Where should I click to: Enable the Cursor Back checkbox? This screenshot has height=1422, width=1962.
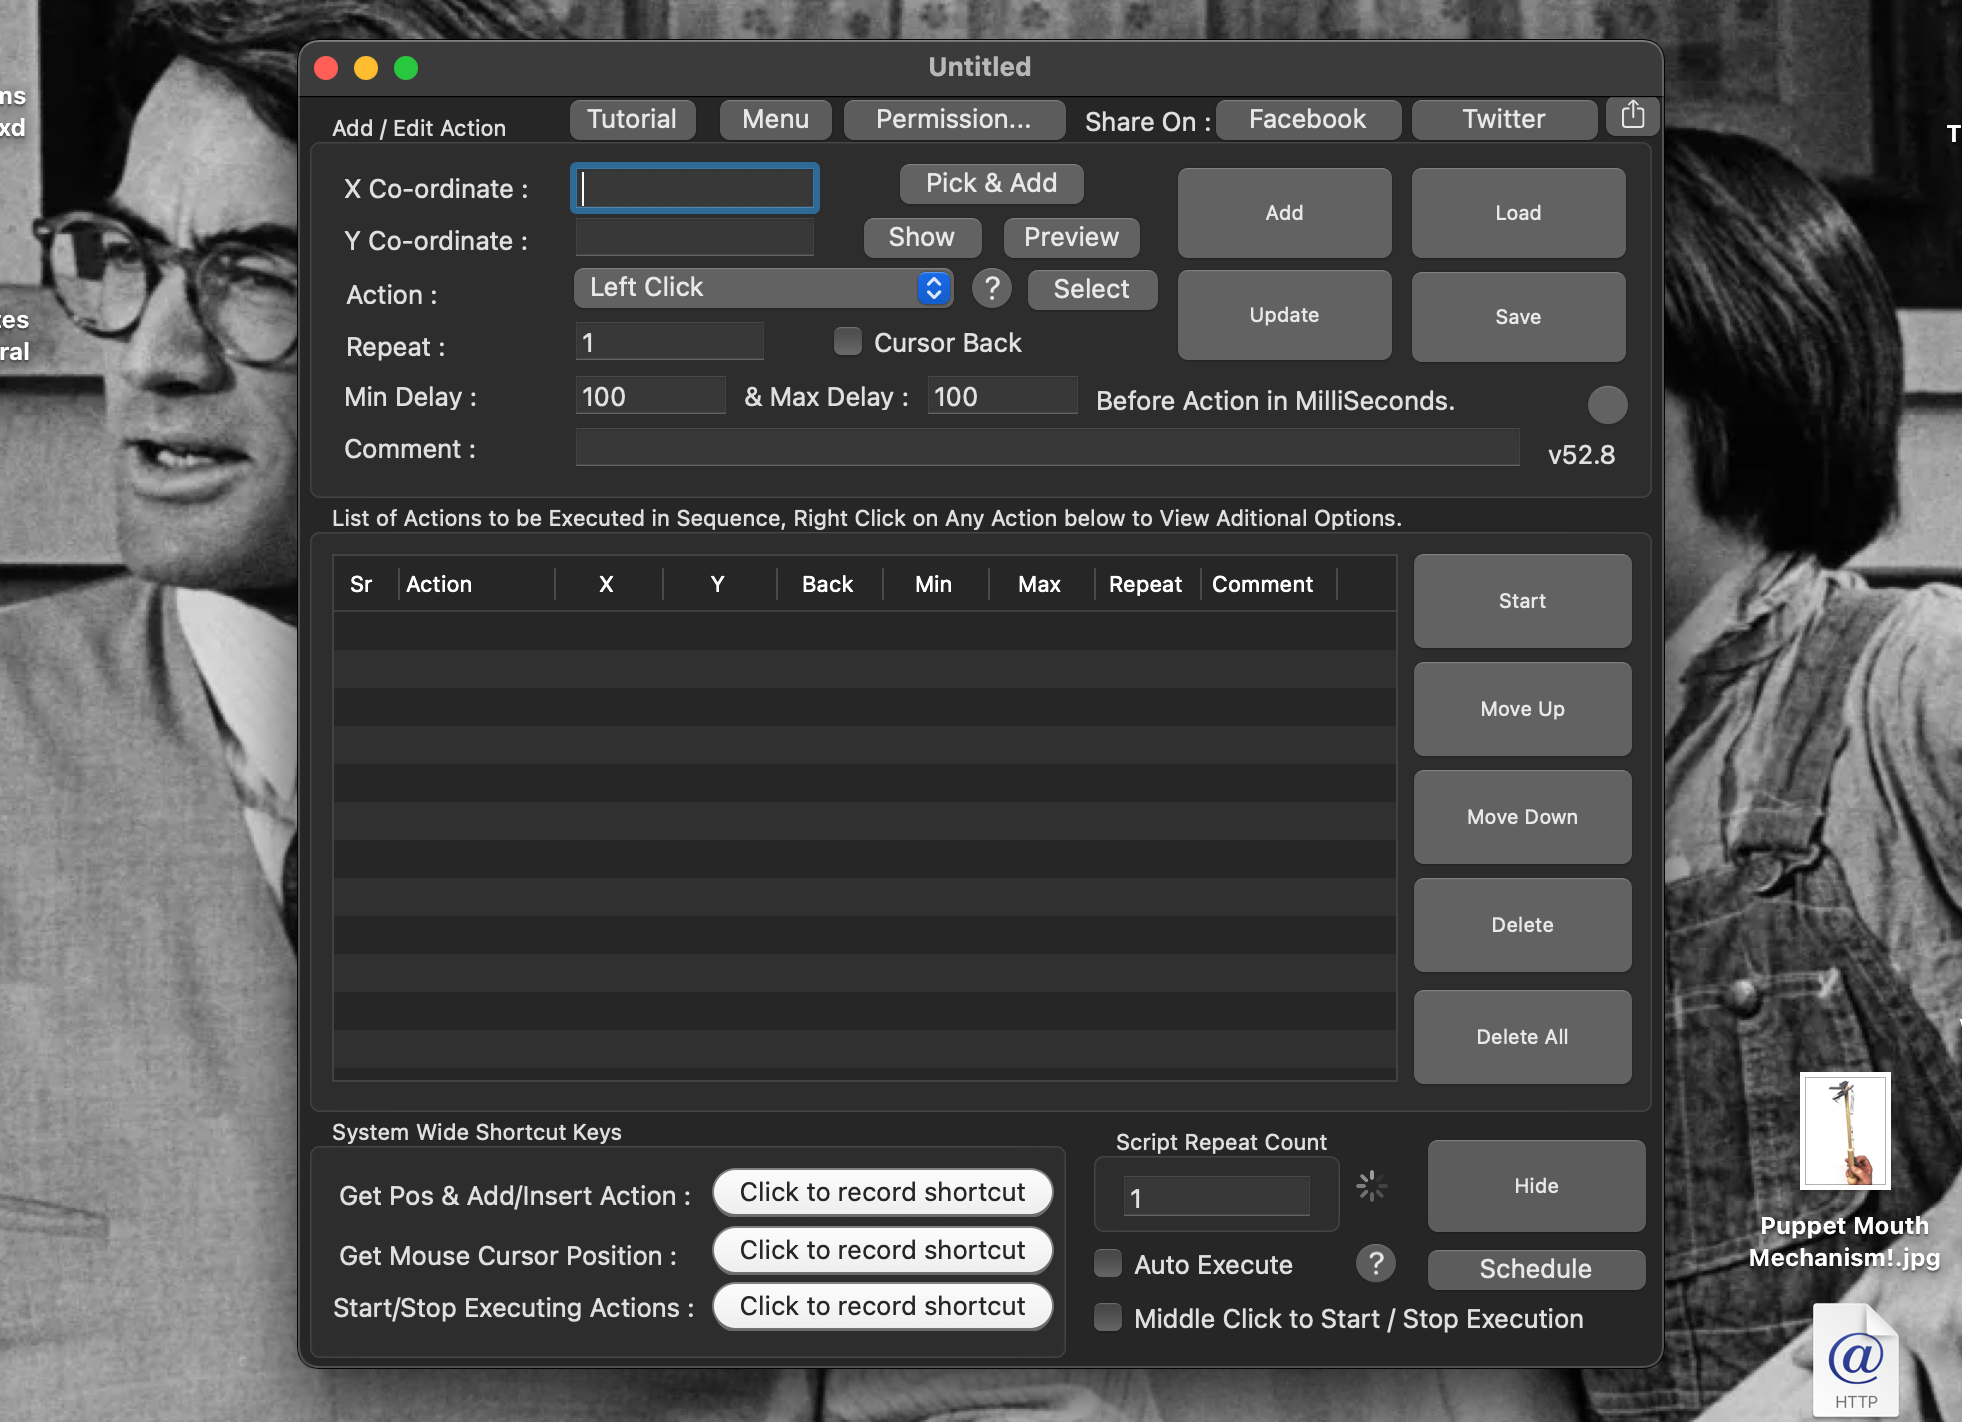(x=848, y=342)
